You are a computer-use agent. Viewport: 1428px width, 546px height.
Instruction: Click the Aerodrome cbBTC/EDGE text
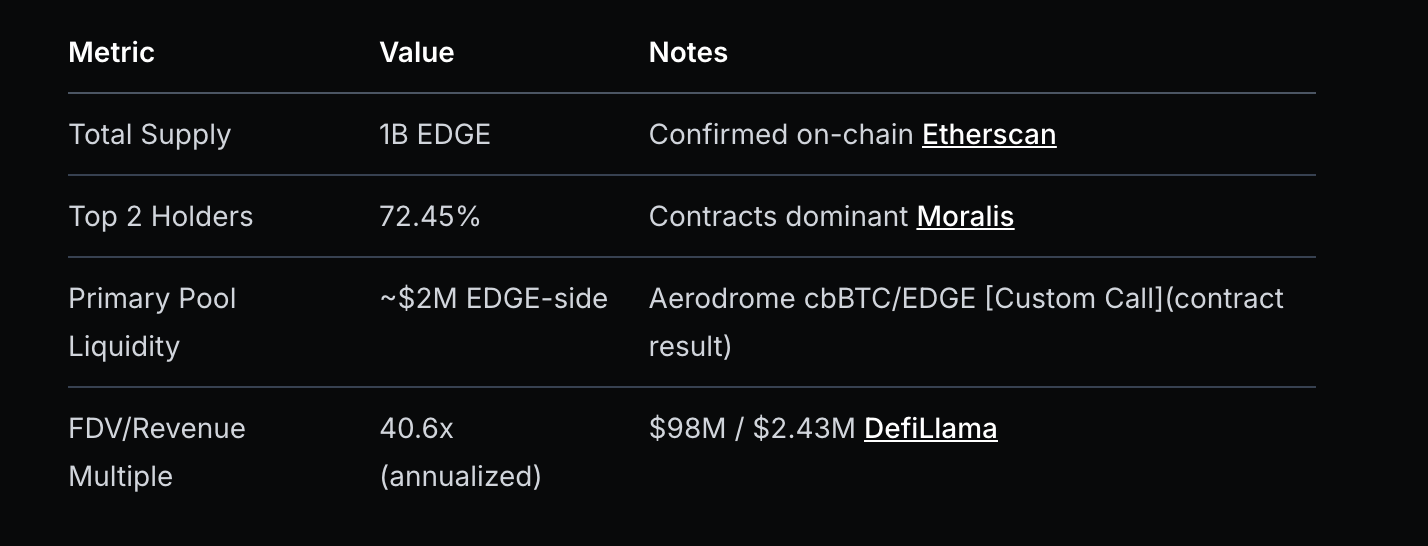pos(812,298)
